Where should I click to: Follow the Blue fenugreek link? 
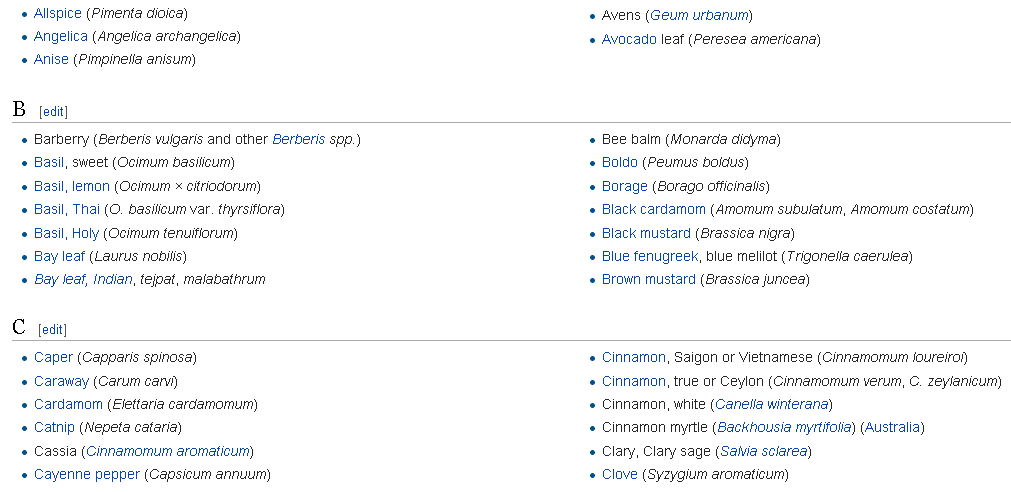[650, 257]
